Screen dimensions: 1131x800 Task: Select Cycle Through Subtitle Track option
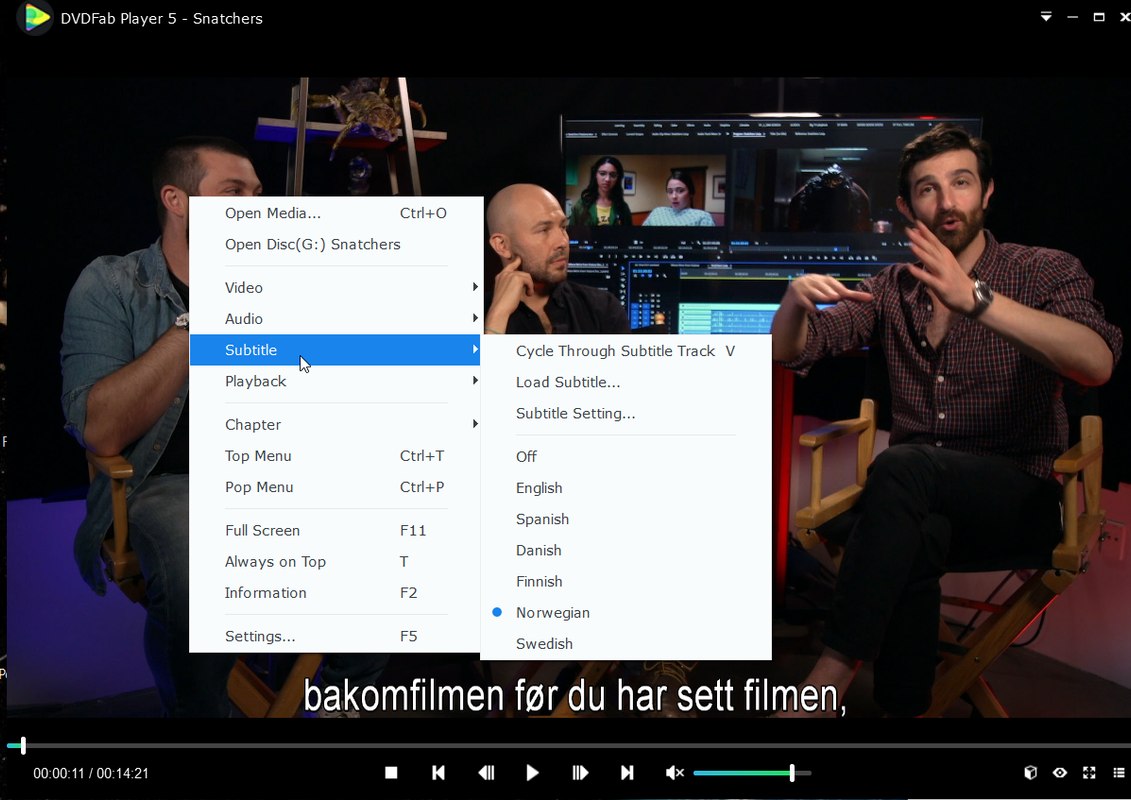click(x=626, y=351)
